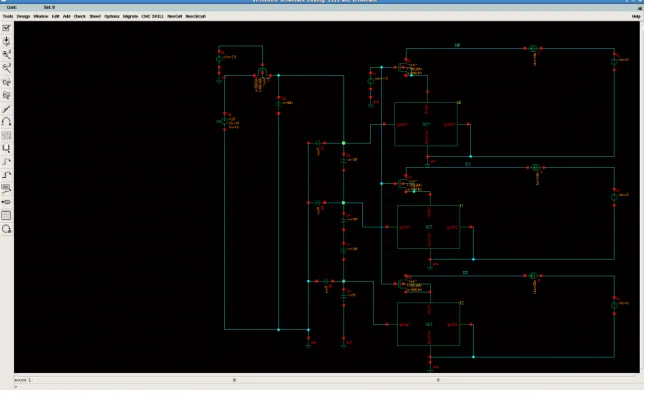Image resolution: width=646 pixels, height=398 pixels.
Task: Open the Add menu
Action: (x=66, y=16)
